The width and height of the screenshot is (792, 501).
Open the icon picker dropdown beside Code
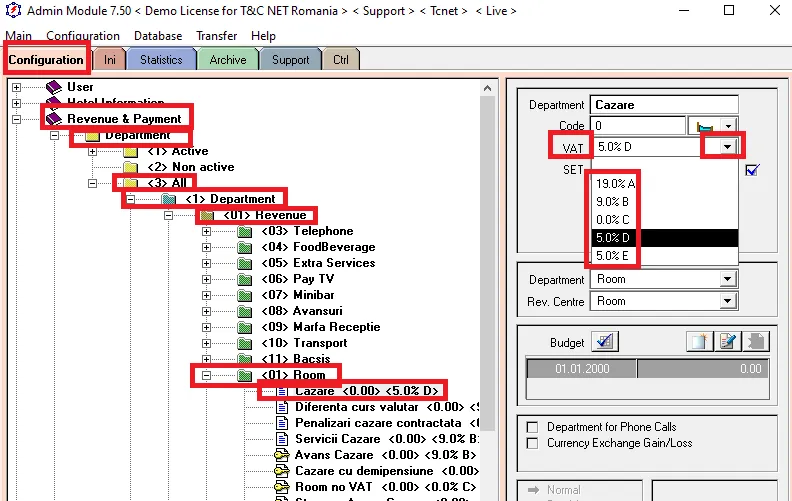point(728,126)
